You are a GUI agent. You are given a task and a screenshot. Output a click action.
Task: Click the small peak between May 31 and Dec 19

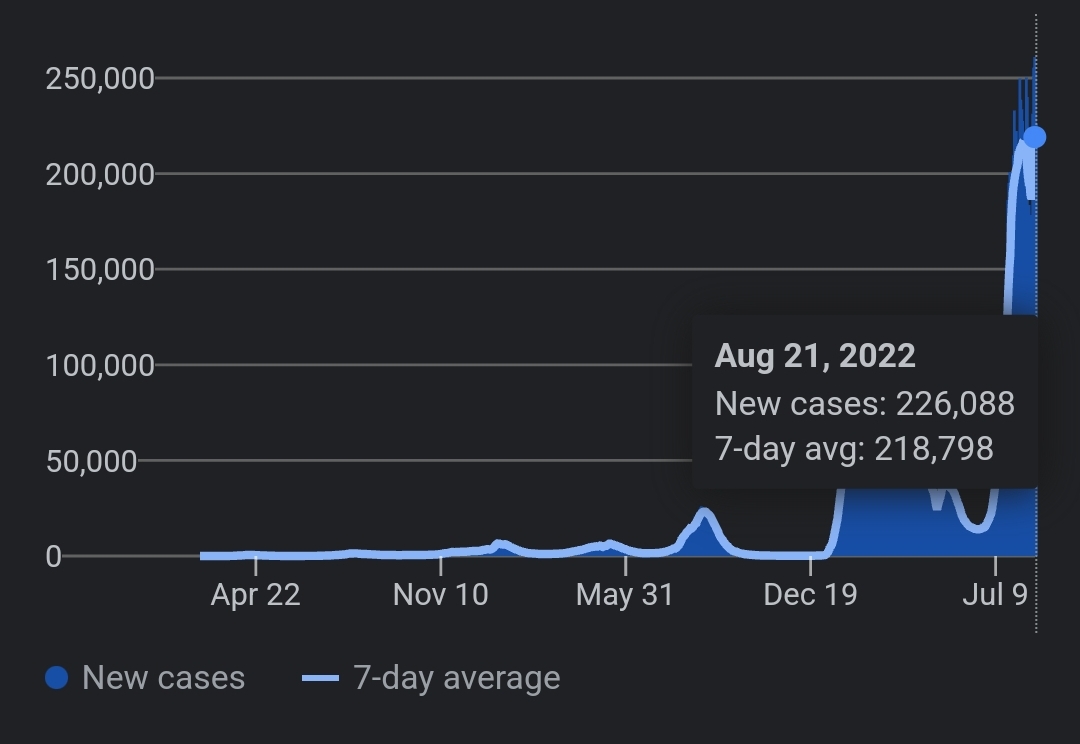coord(704,516)
